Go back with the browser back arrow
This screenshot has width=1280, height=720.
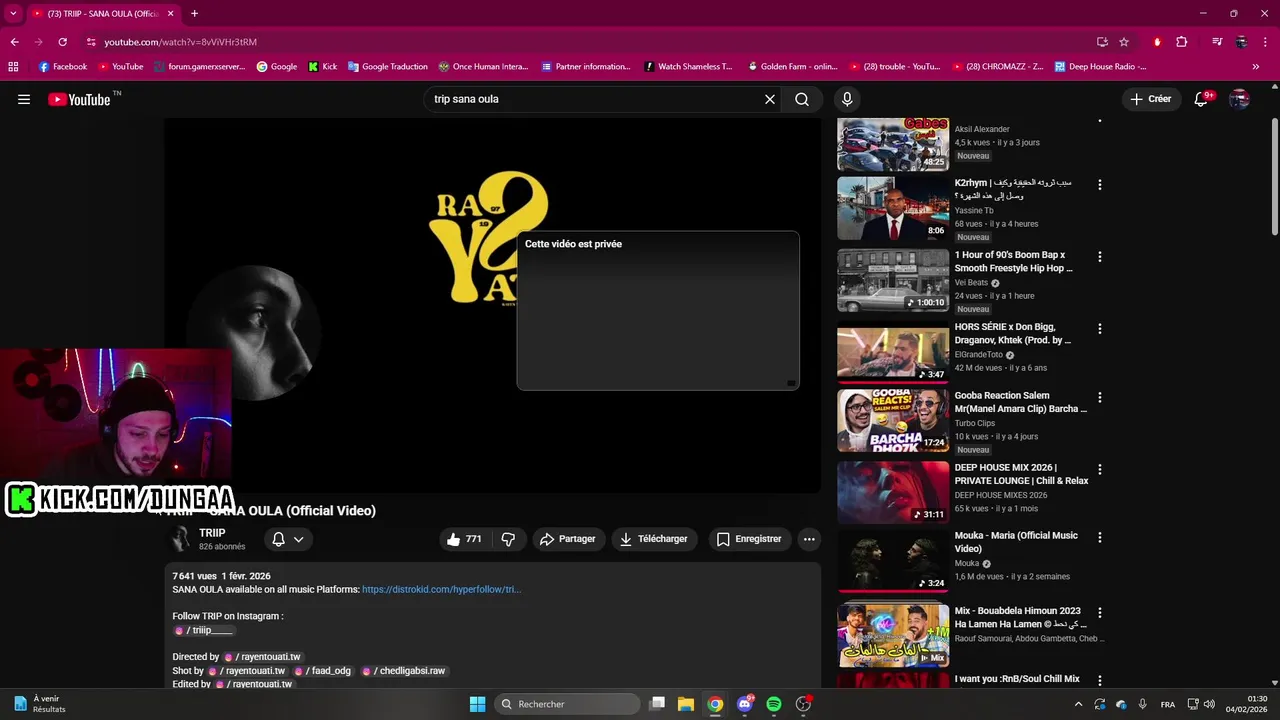click(x=14, y=42)
